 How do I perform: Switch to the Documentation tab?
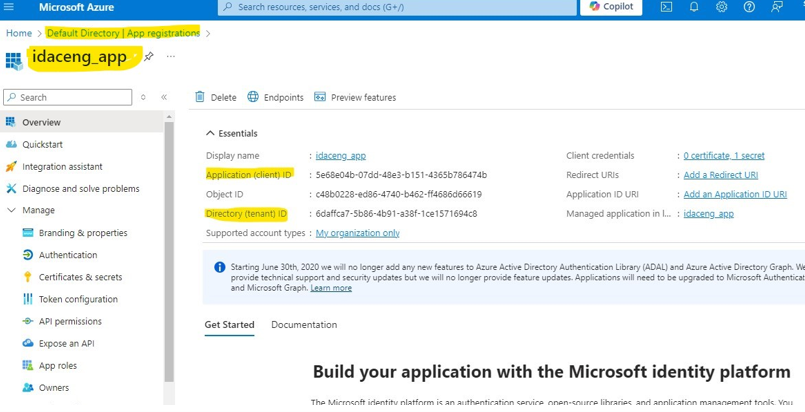click(x=304, y=325)
